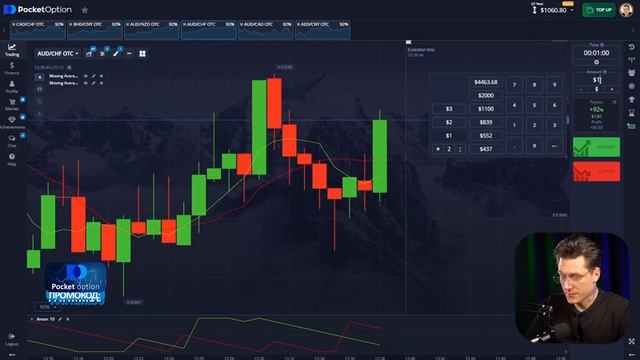Click the expiration time 00:01:00 field
Screen dimensions: 640x360
pyautogui.click(x=596, y=53)
